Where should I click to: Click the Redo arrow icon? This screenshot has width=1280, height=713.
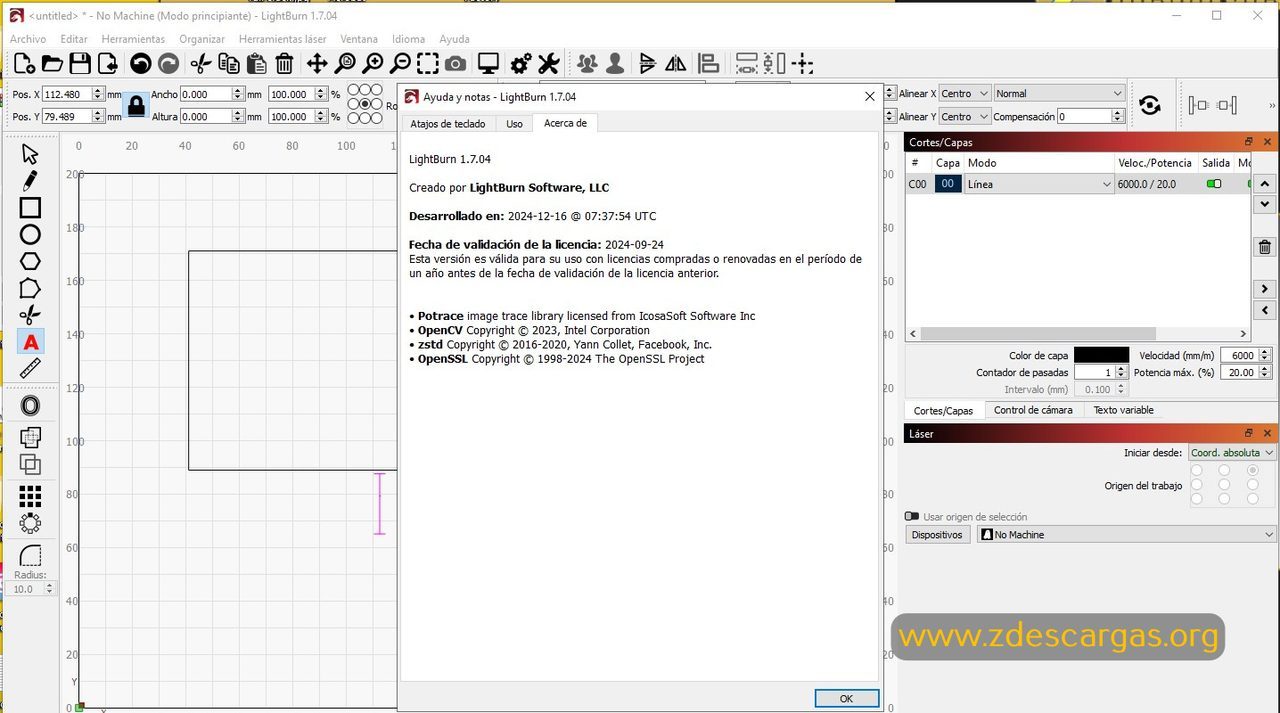point(169,64)
